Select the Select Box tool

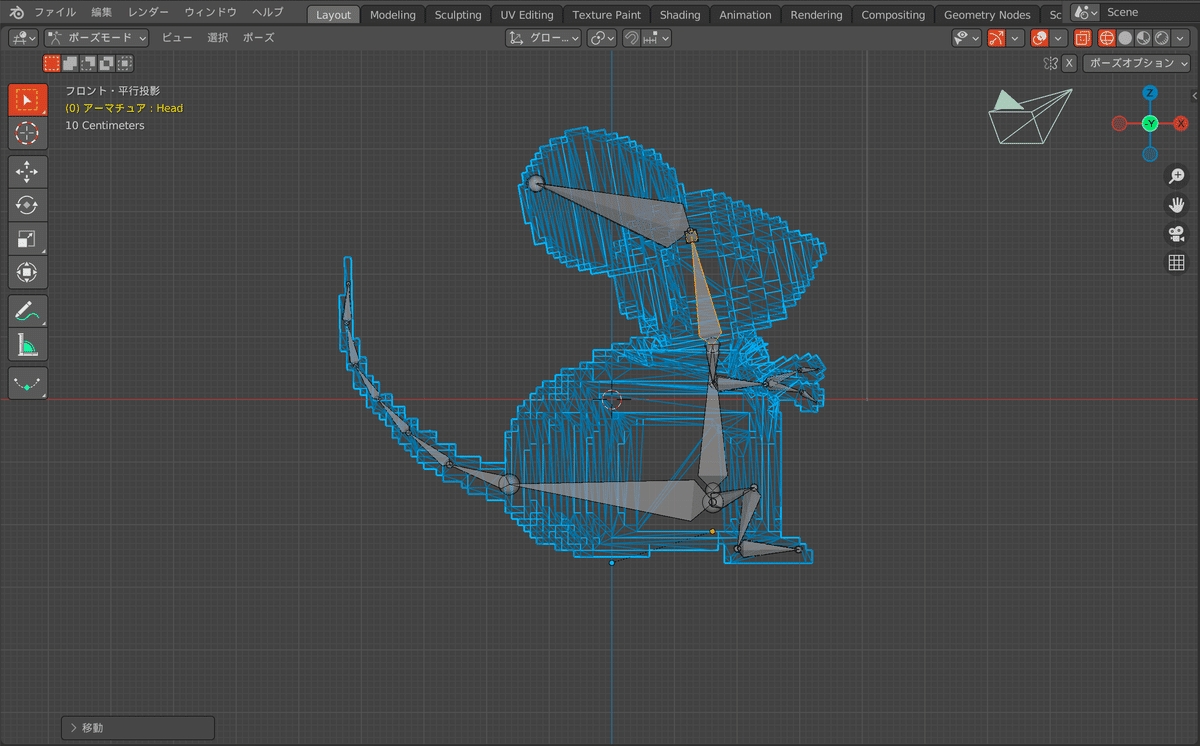pos(27,100)
